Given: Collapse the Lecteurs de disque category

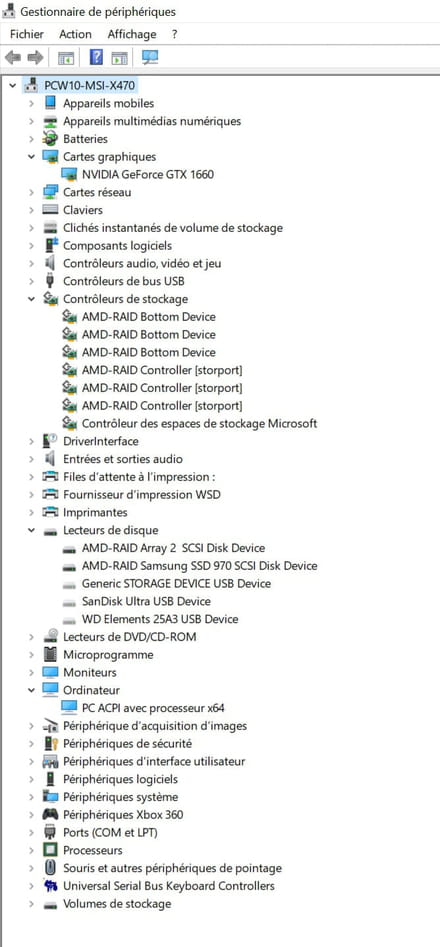Looking at the screenshot, I should (31, 530).
